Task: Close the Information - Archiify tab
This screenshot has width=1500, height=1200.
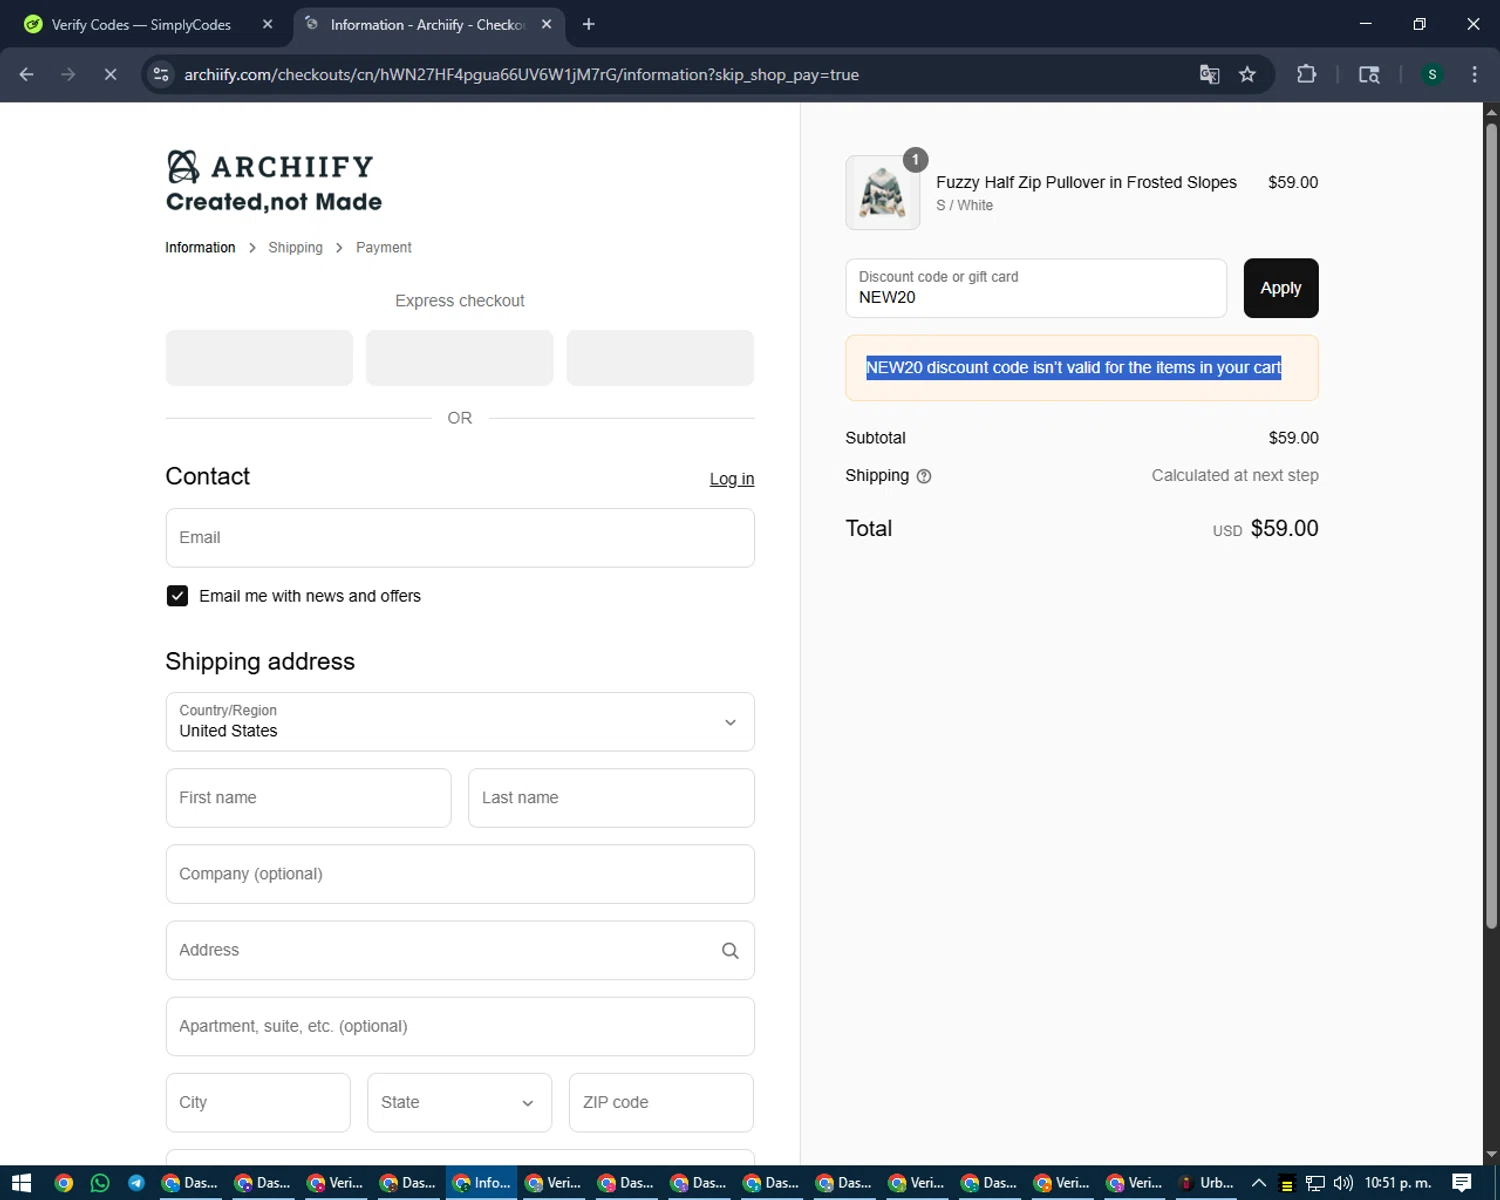Action: (546, 24)
